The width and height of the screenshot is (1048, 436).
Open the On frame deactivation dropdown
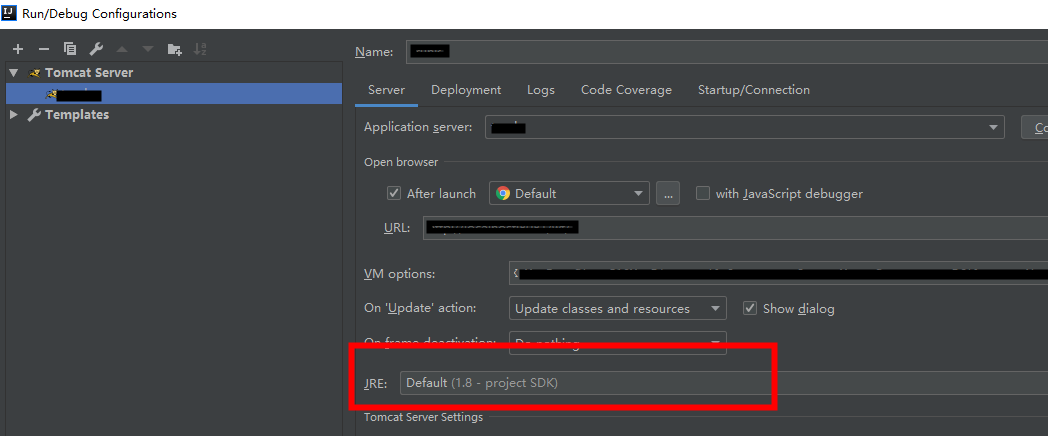coord(618,343)
